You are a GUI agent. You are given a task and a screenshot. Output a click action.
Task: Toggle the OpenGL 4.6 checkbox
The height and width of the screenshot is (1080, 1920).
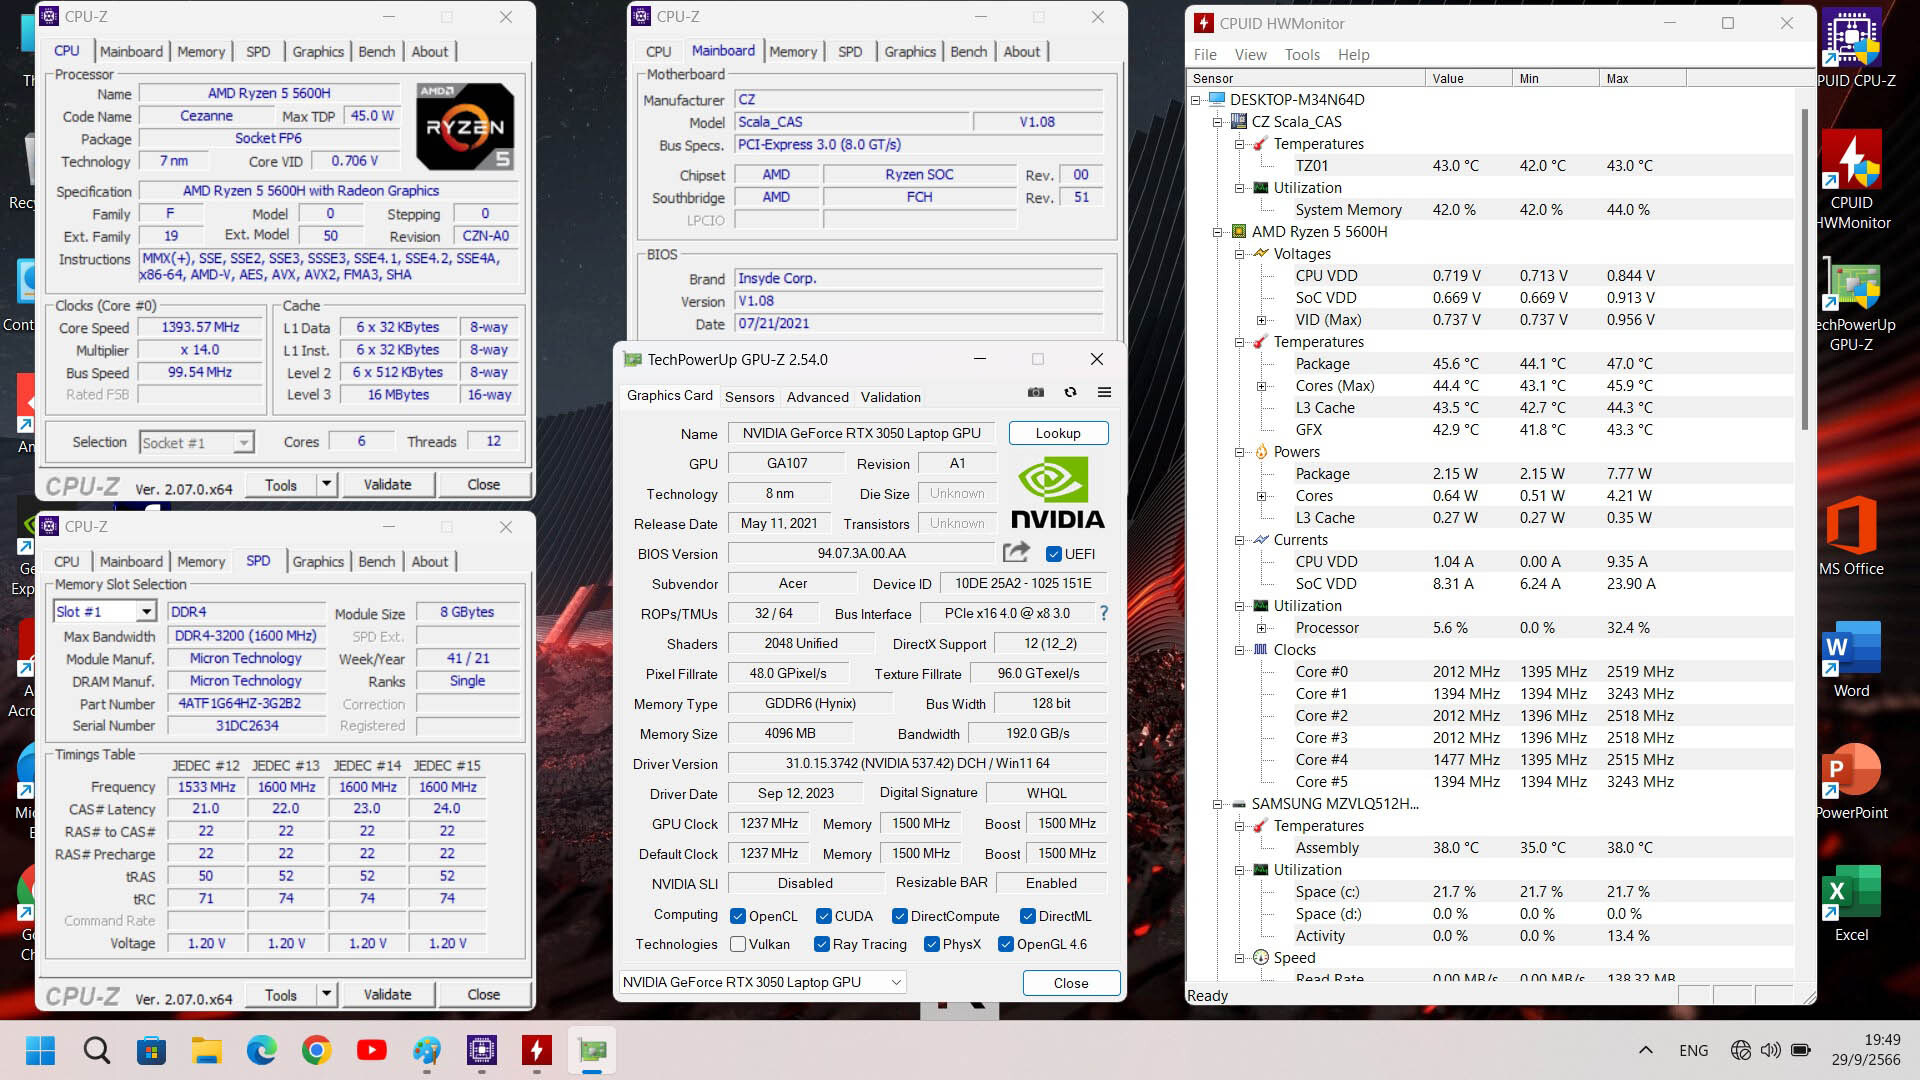coord(1006,944)
